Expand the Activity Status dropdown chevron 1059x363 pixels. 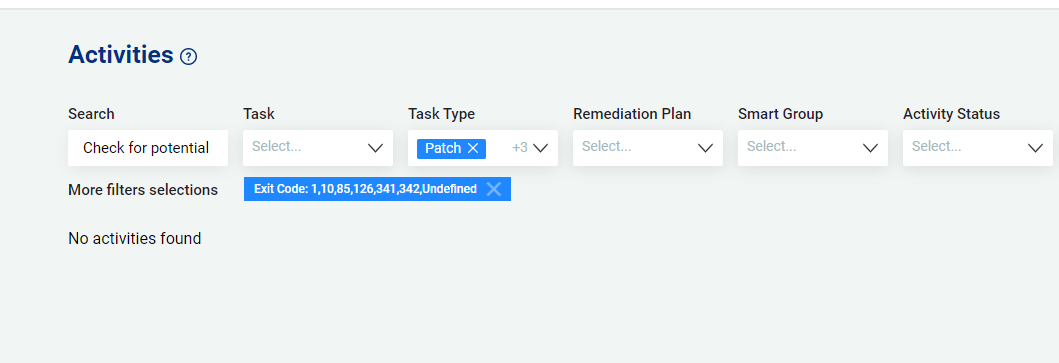1035,148
